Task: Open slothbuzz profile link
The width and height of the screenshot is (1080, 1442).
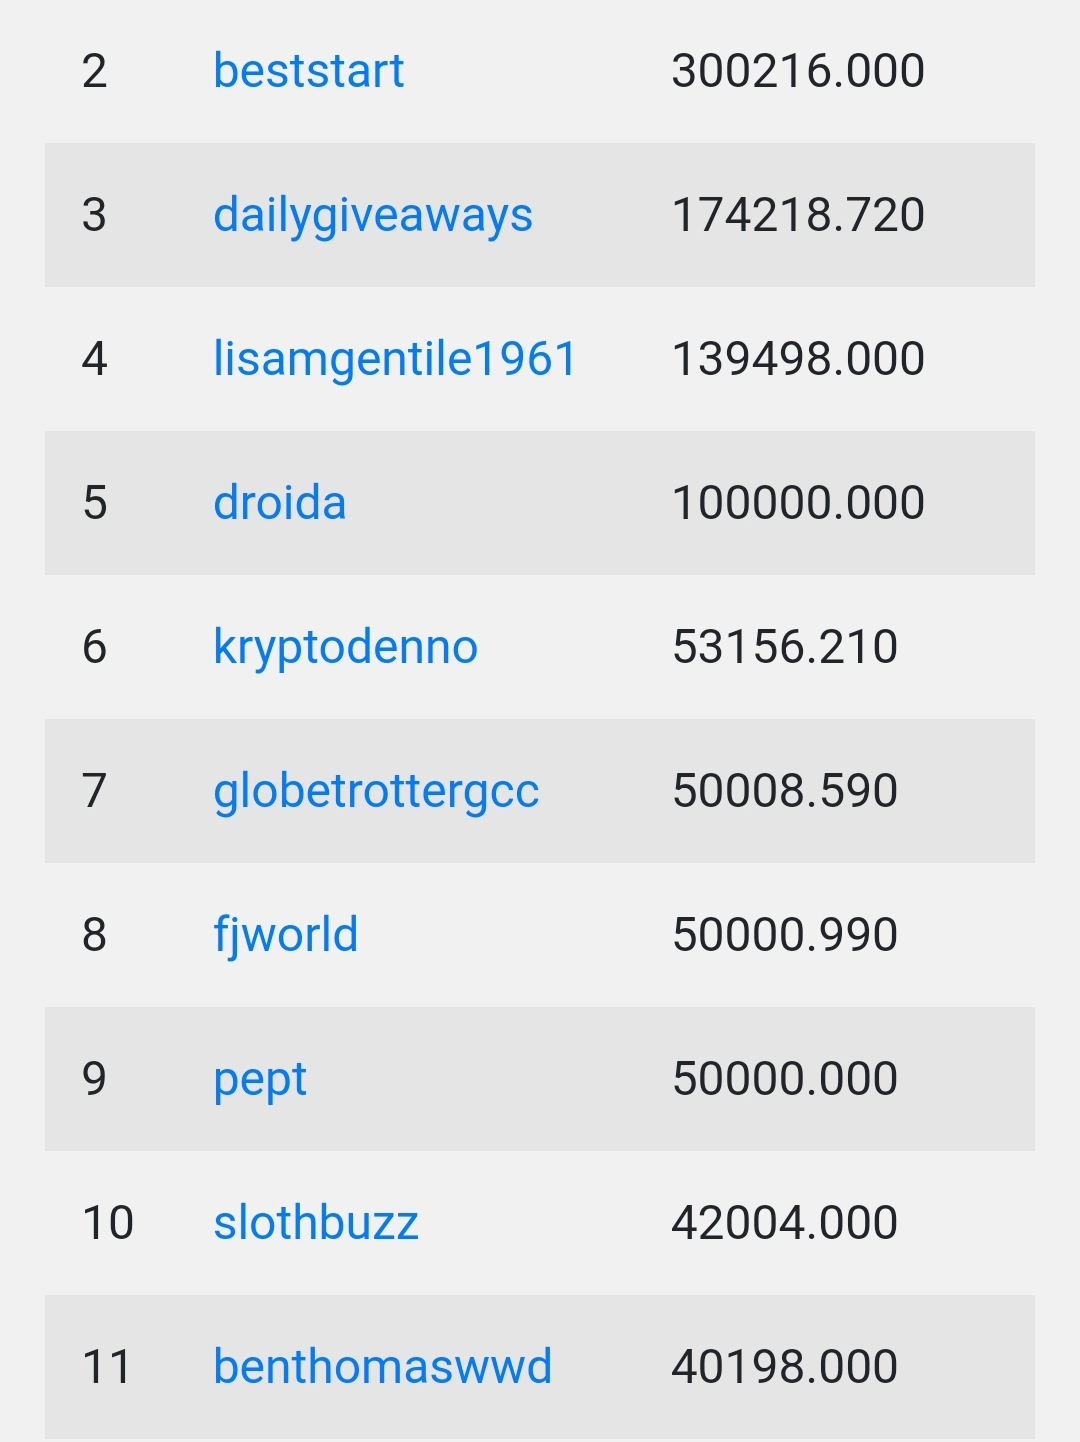Action: [x=316, y=1222]
